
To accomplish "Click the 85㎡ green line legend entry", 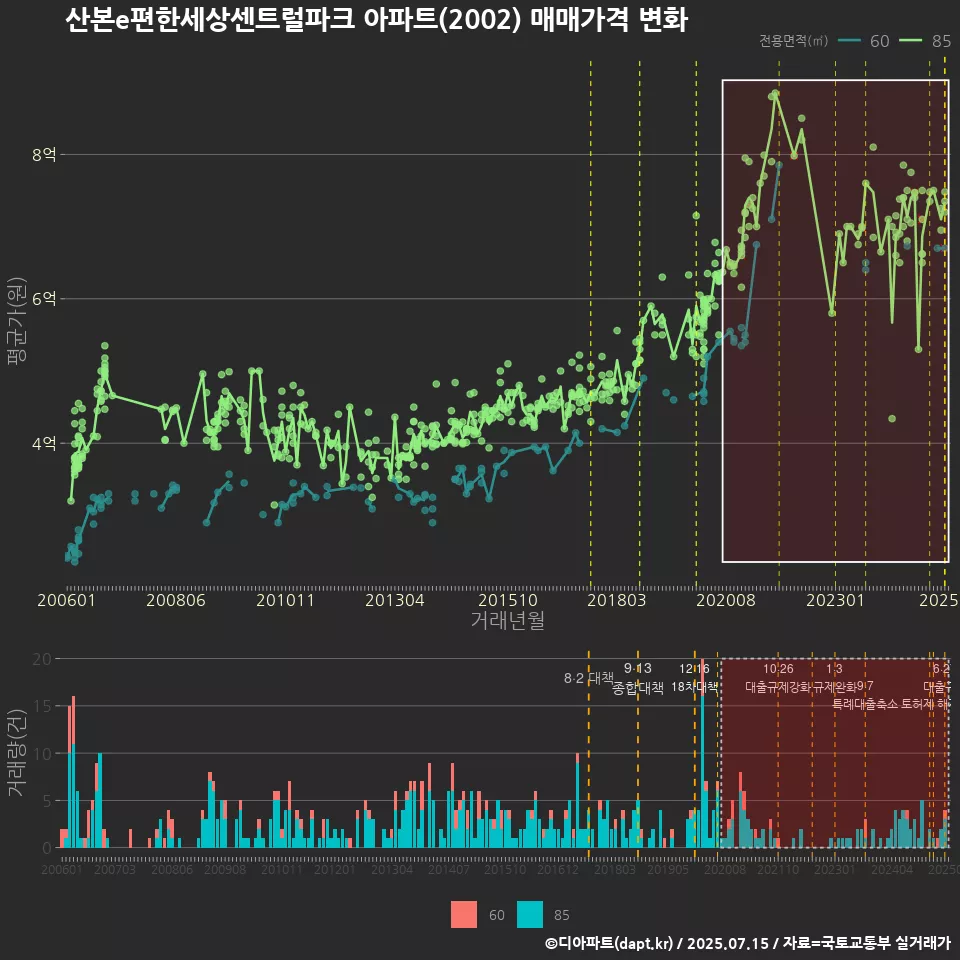I will [x=924, y=41].
